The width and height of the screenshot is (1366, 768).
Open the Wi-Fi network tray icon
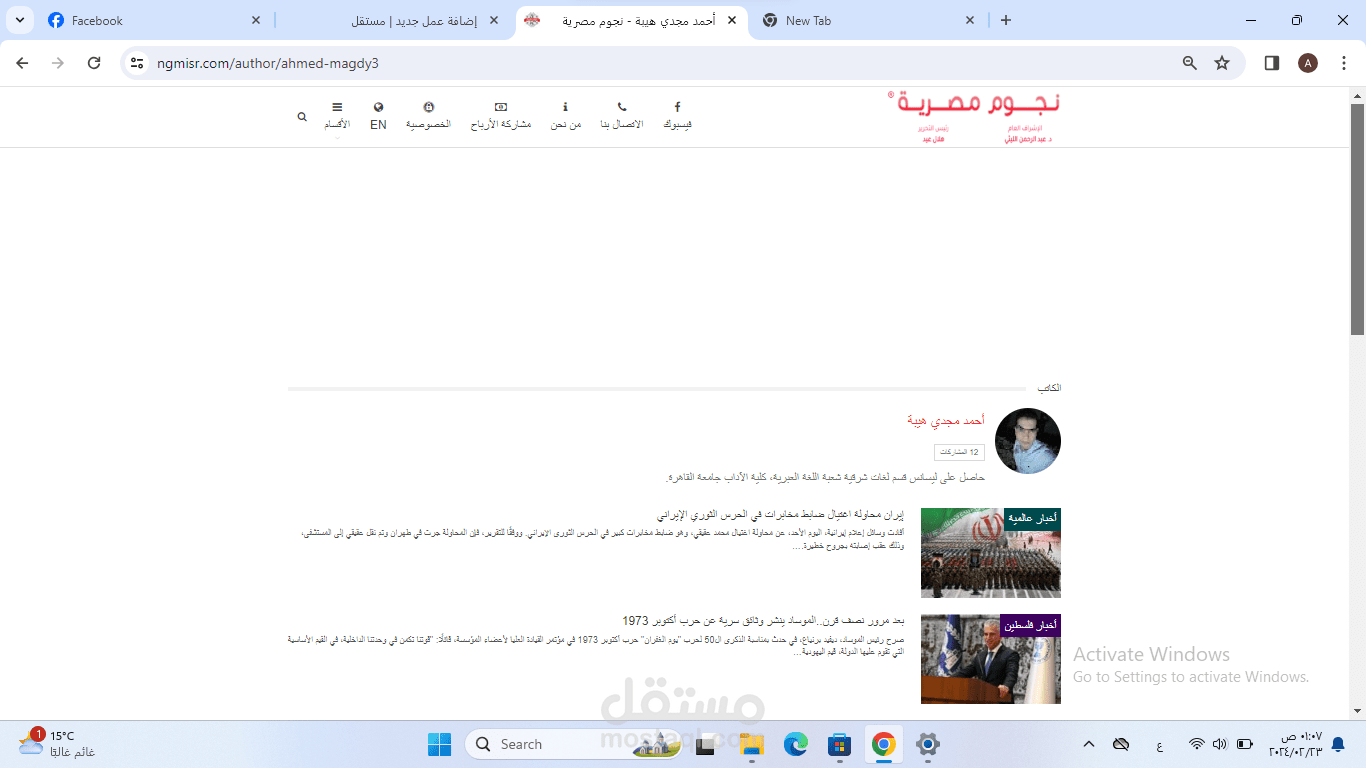pos(1197,744)
